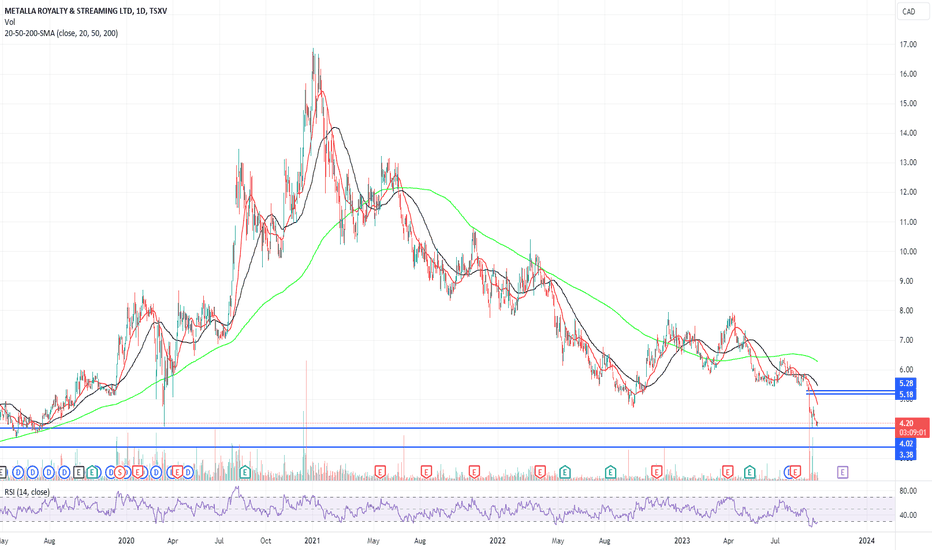The width and height of the screenshot is (932, 550).
Task: Click the red S split marker
Action: [120, 472]
